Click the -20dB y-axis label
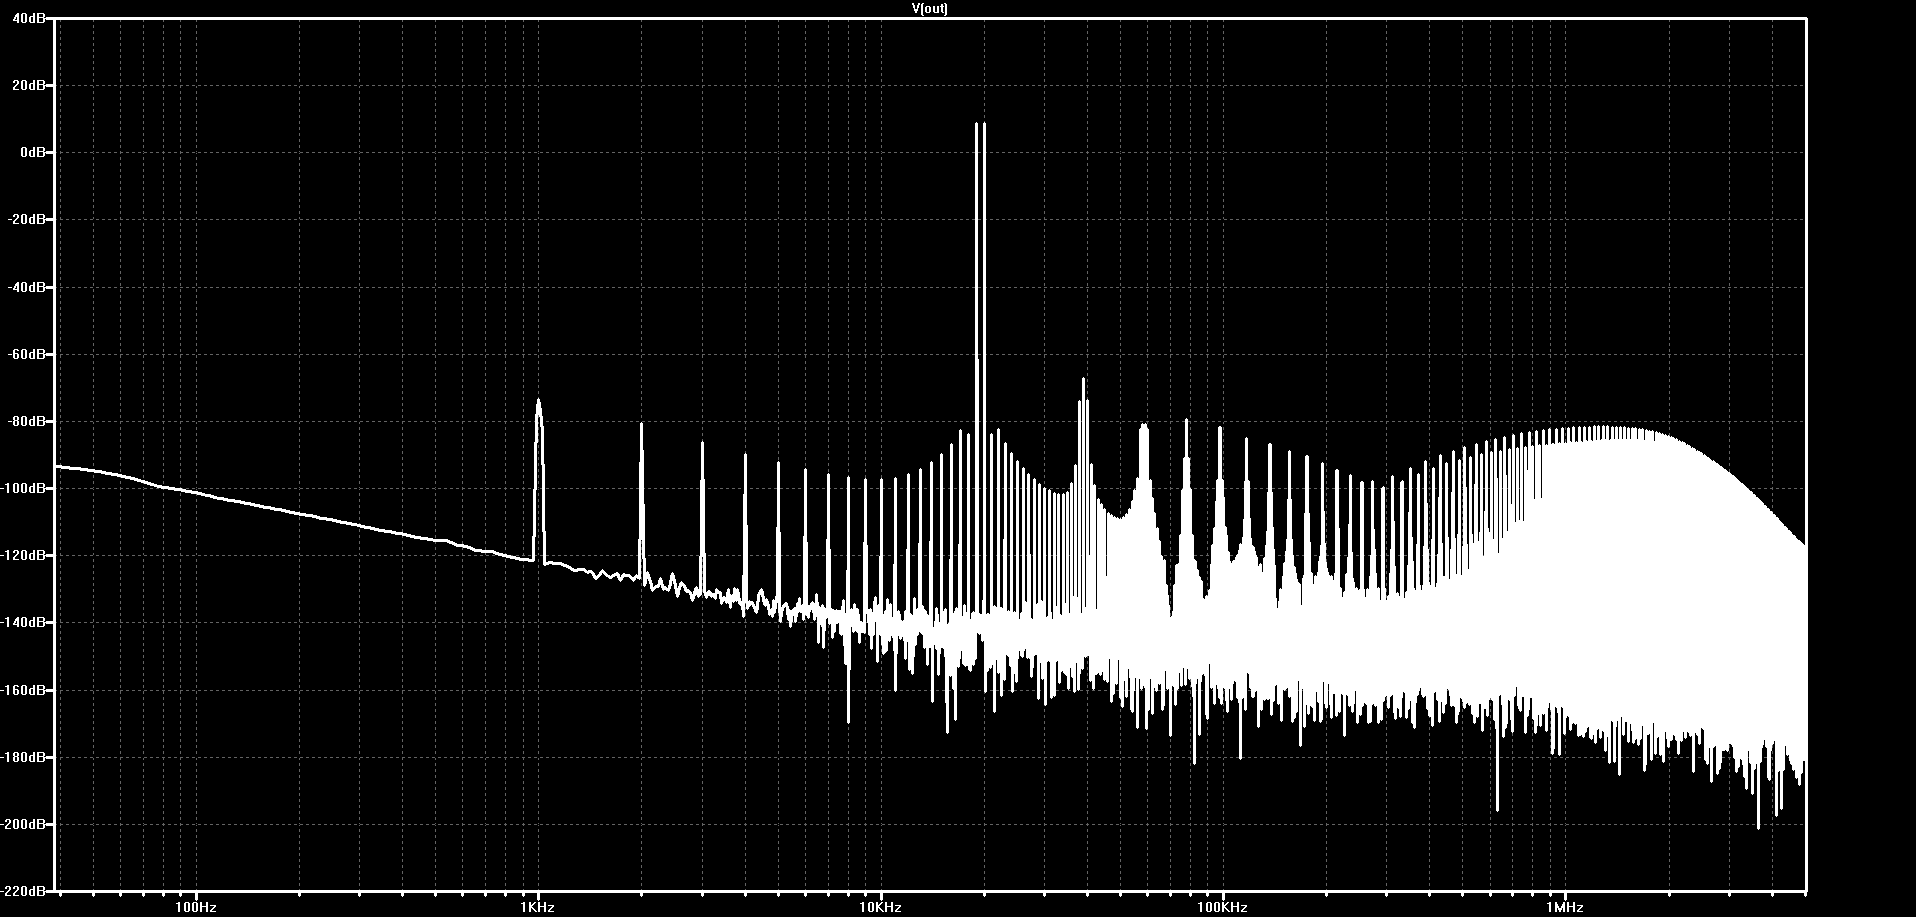 point(28,219)
